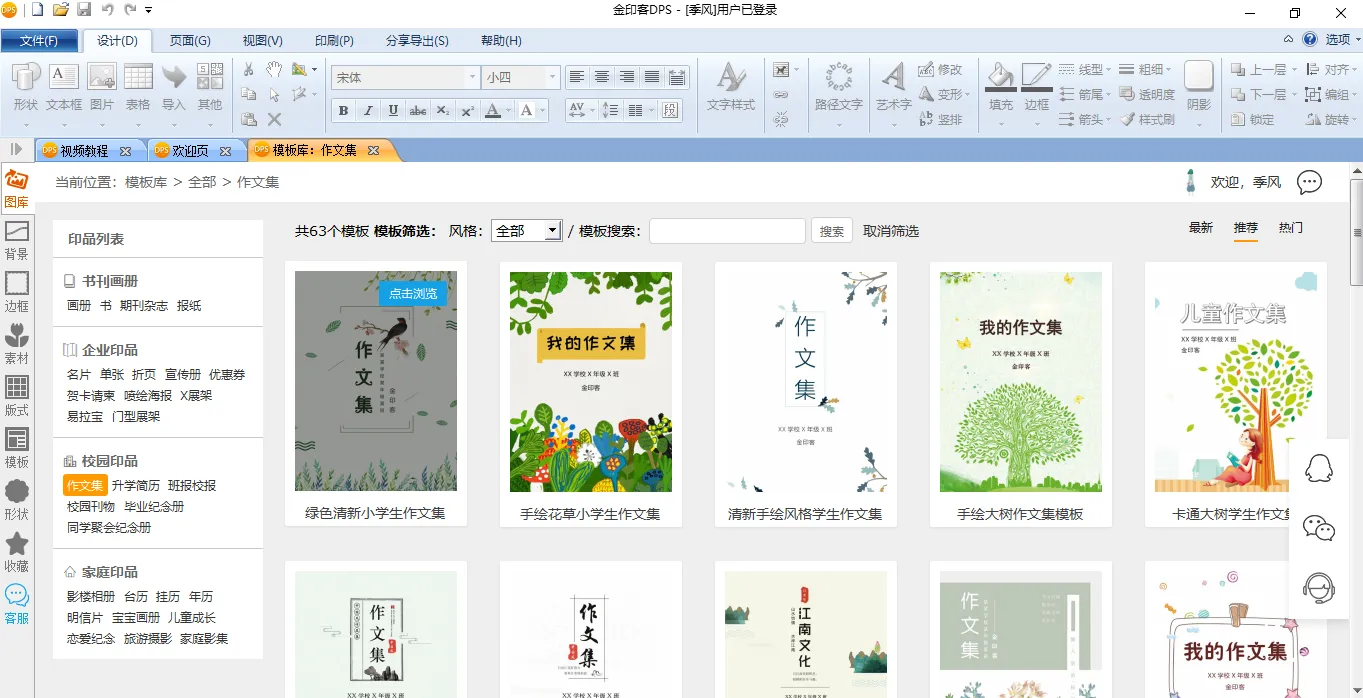Click the 取消筛选 link

pyautogui.click(x=891, y=231)
